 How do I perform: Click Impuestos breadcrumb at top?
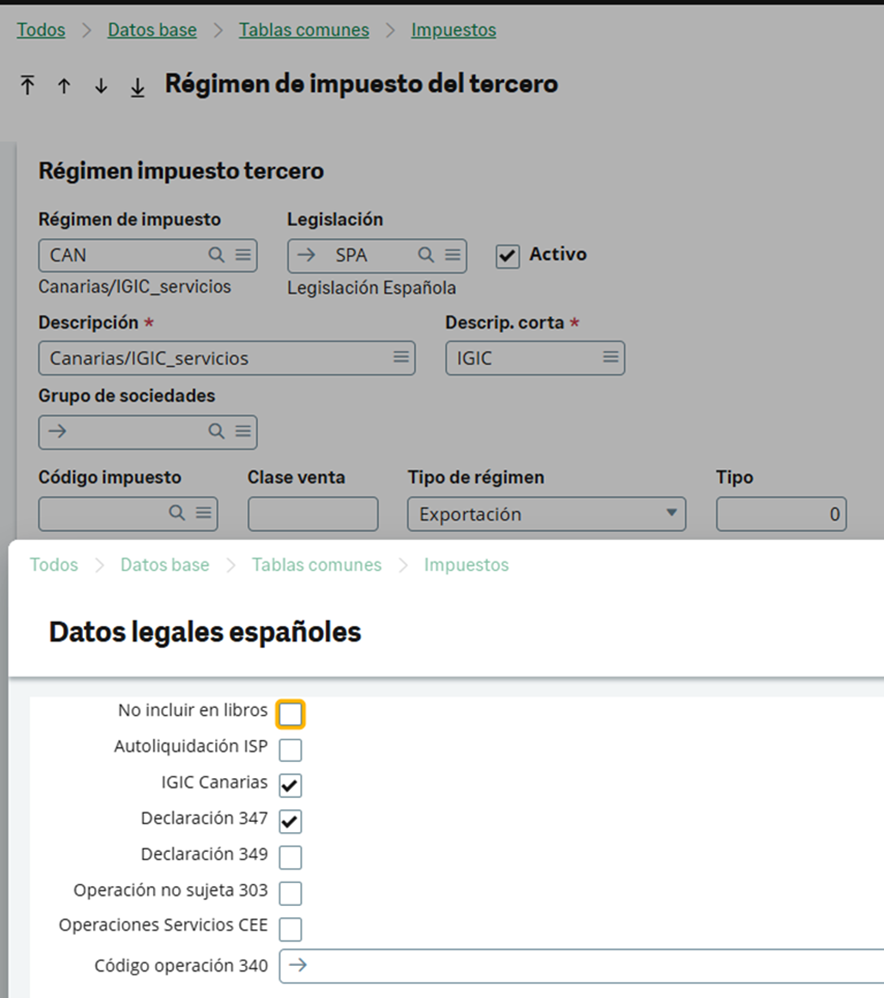pyautogui.click(x=454, y=30)
